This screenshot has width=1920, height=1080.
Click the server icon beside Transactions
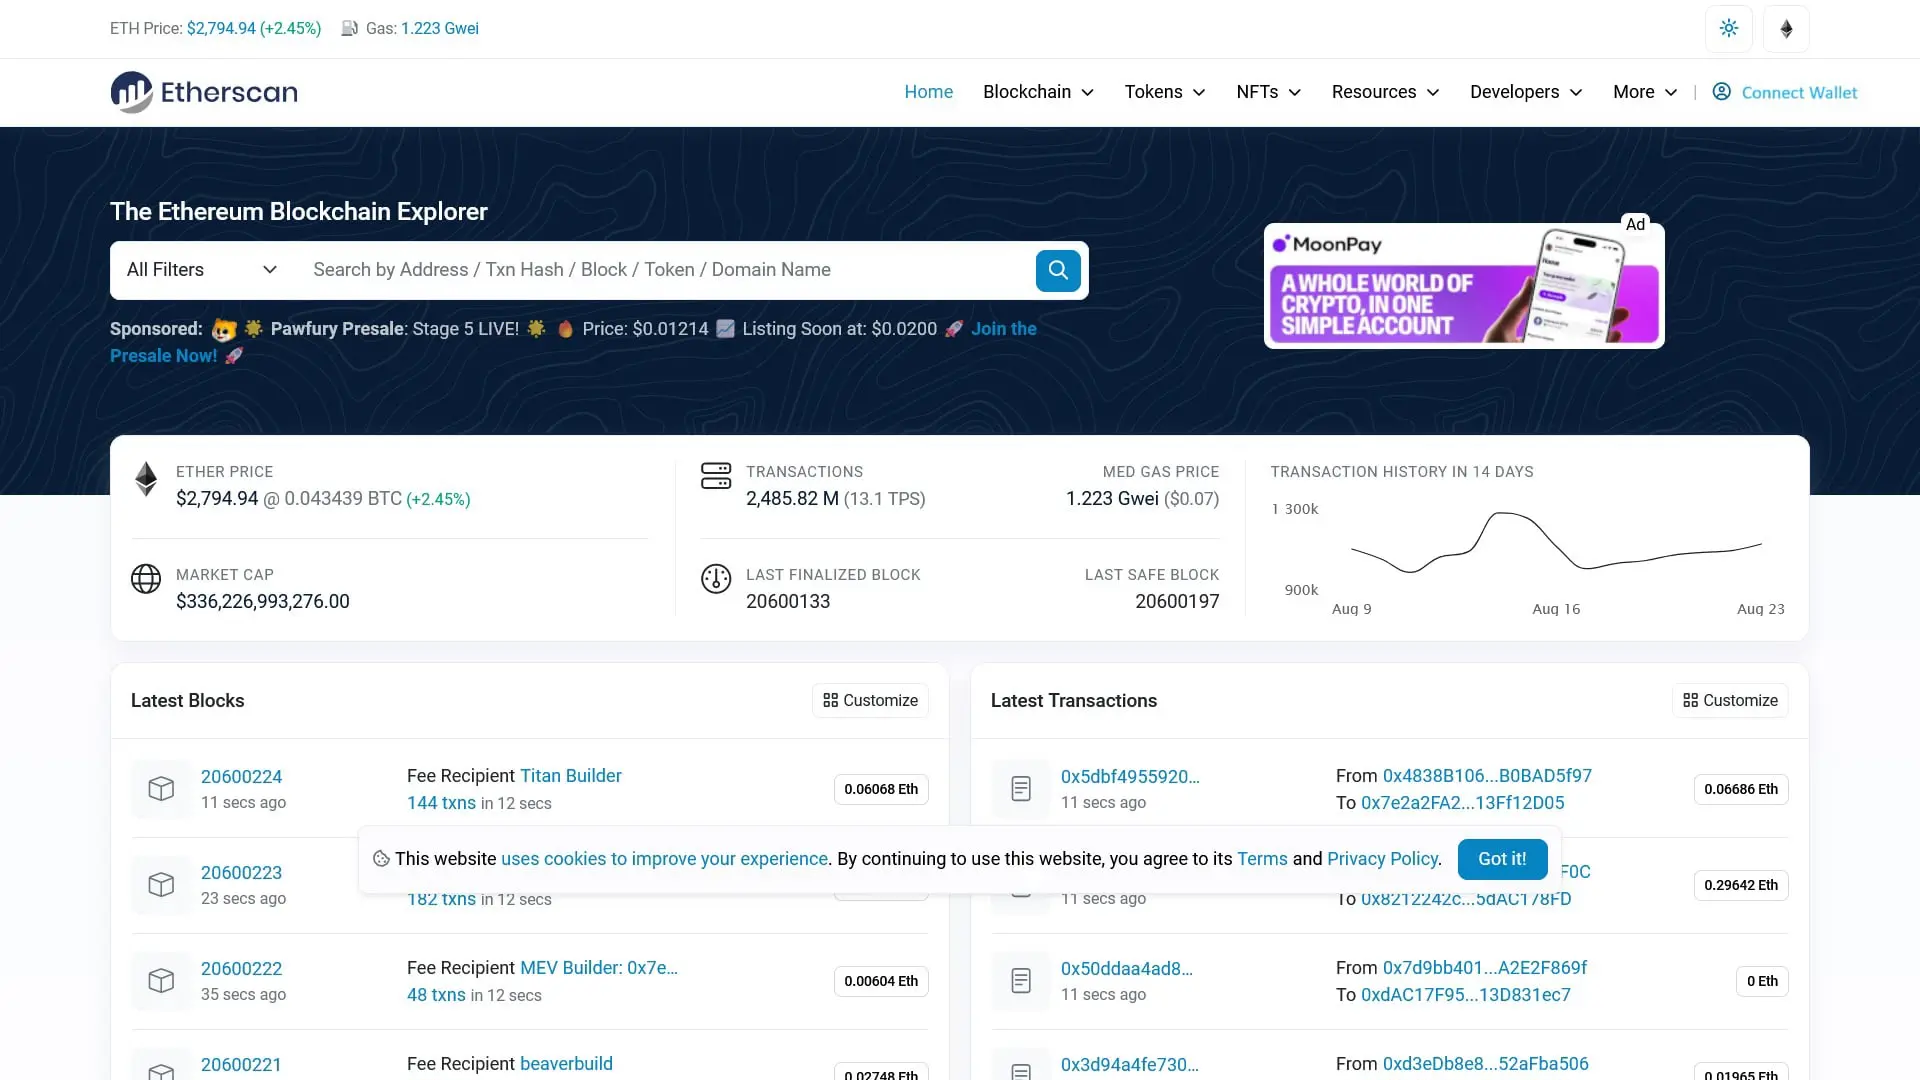tap(716, 476)
